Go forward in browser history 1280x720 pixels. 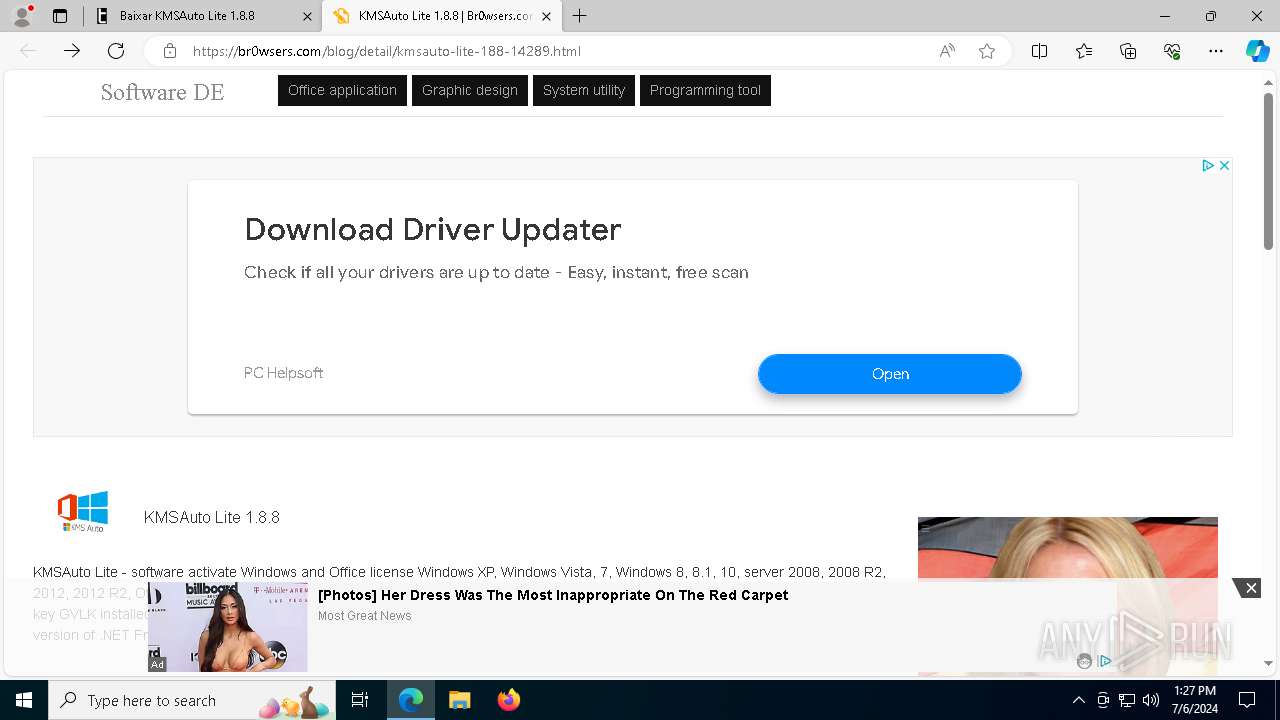72,51
